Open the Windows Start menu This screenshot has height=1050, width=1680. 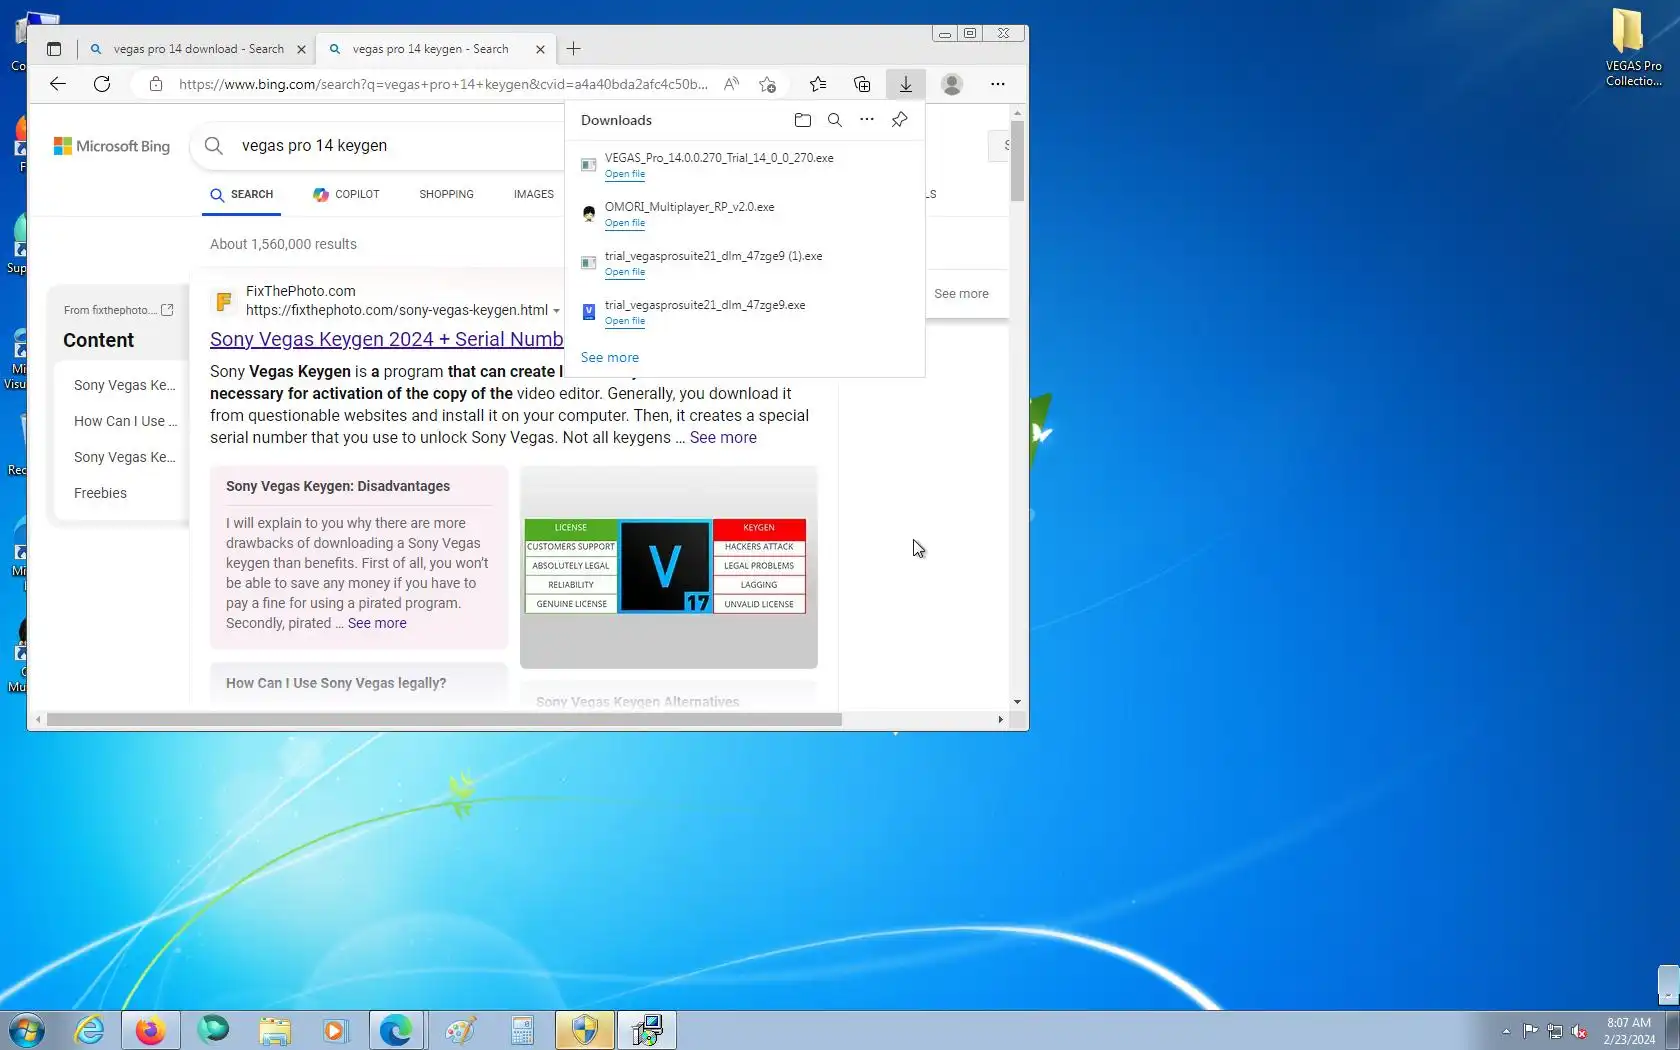click(x=27, y=1030)
